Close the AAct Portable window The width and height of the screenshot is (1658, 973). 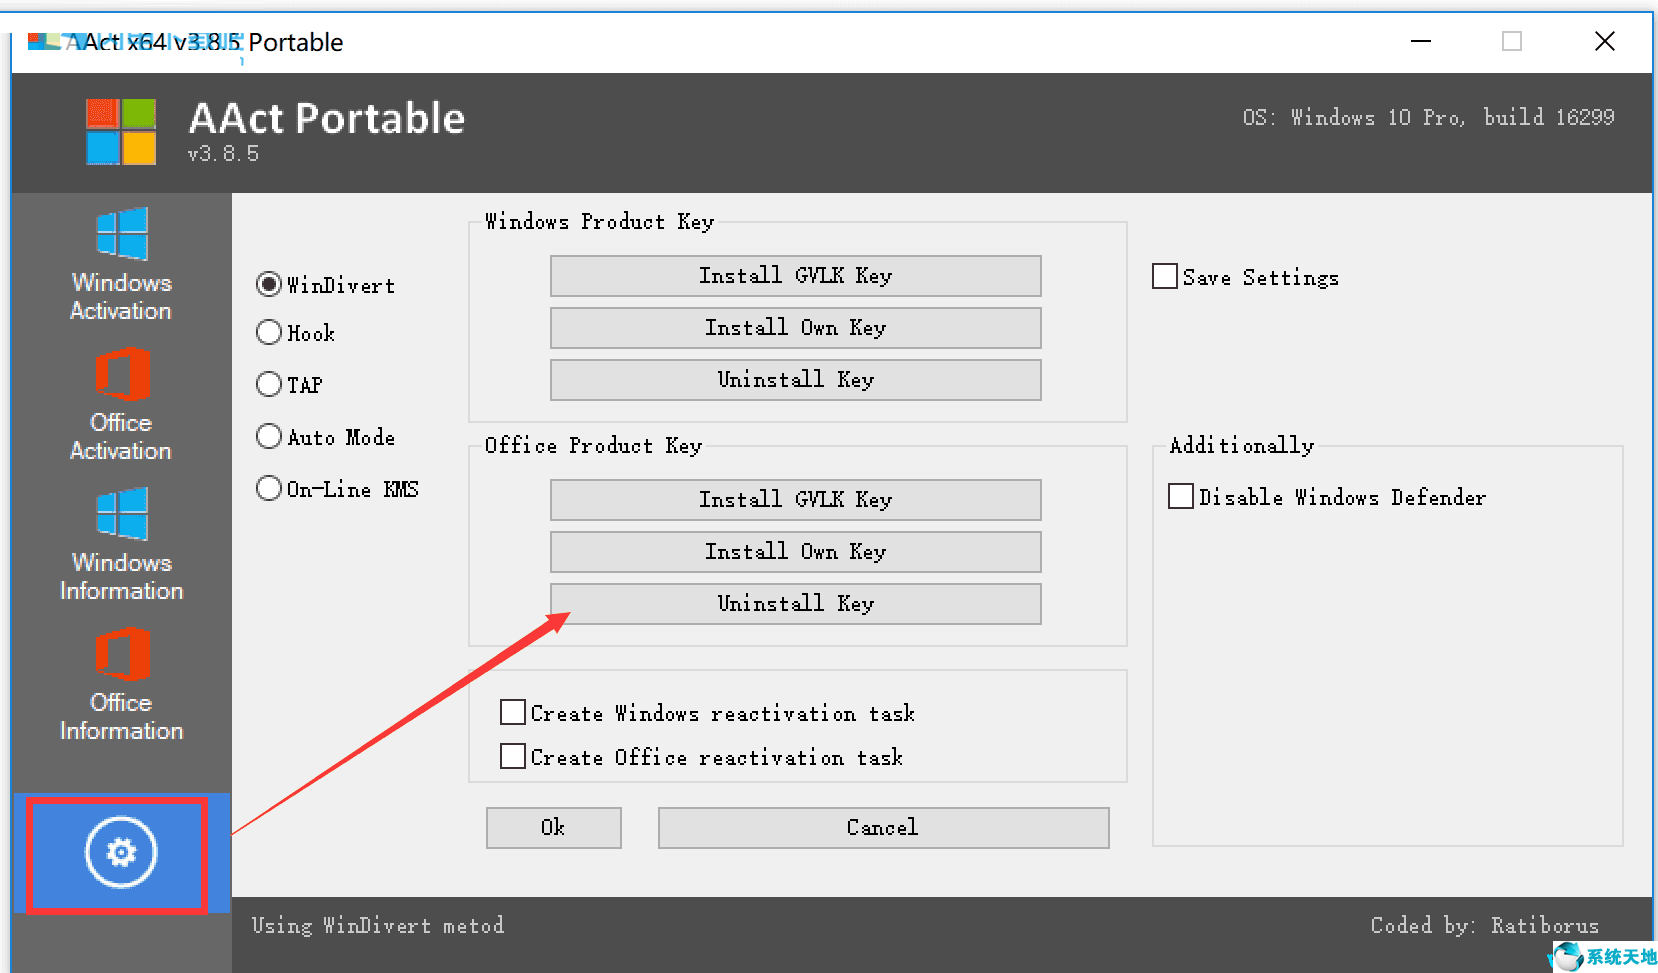1605,42
